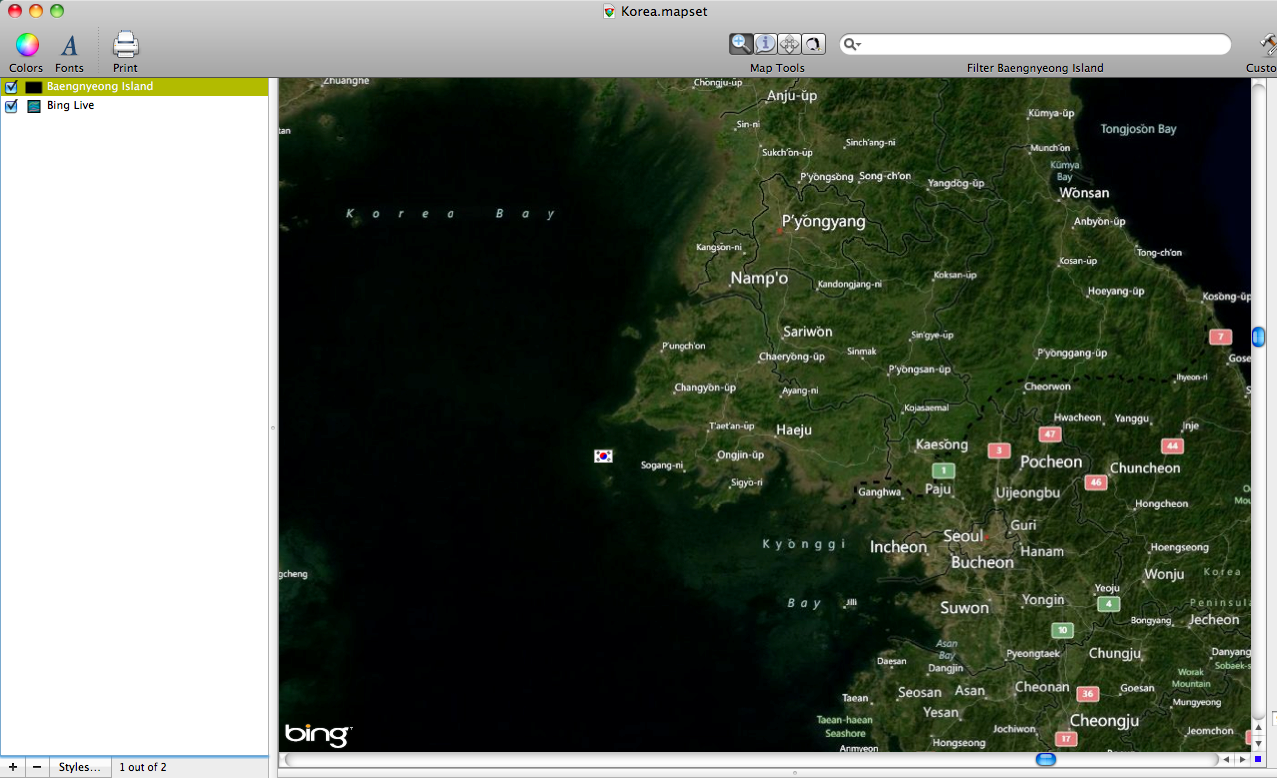Open the Styles… dialog

(79, 767)
